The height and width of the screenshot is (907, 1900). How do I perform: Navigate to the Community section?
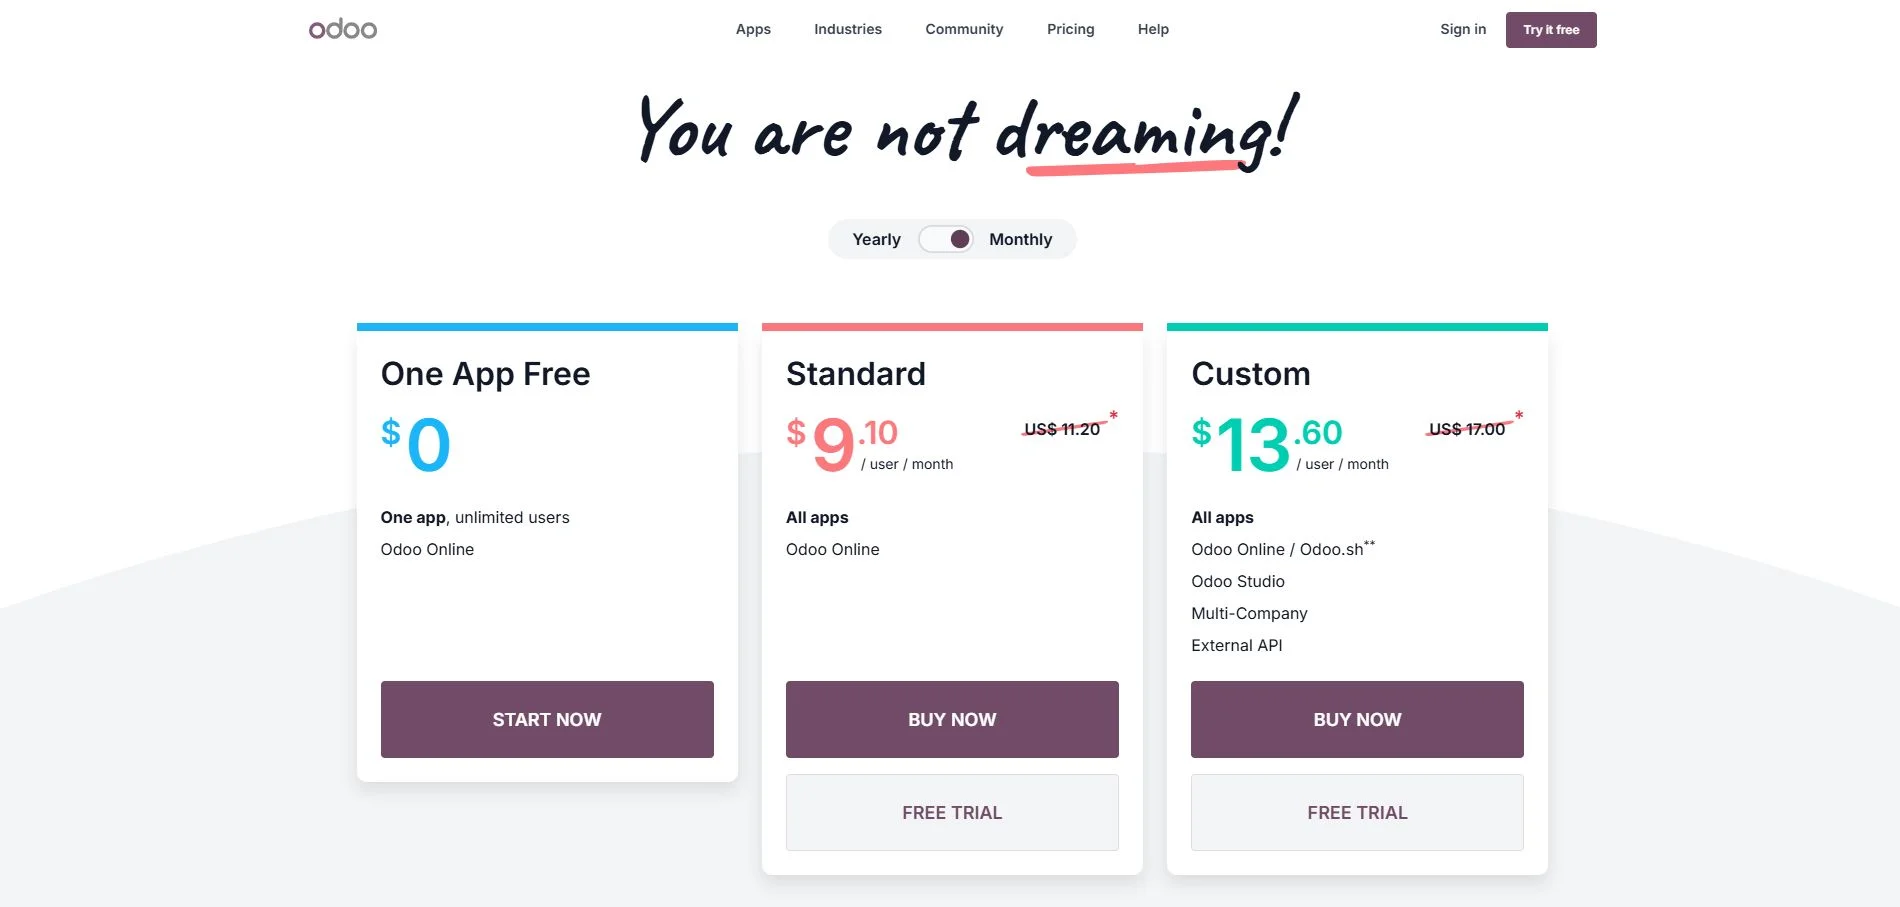963,29
